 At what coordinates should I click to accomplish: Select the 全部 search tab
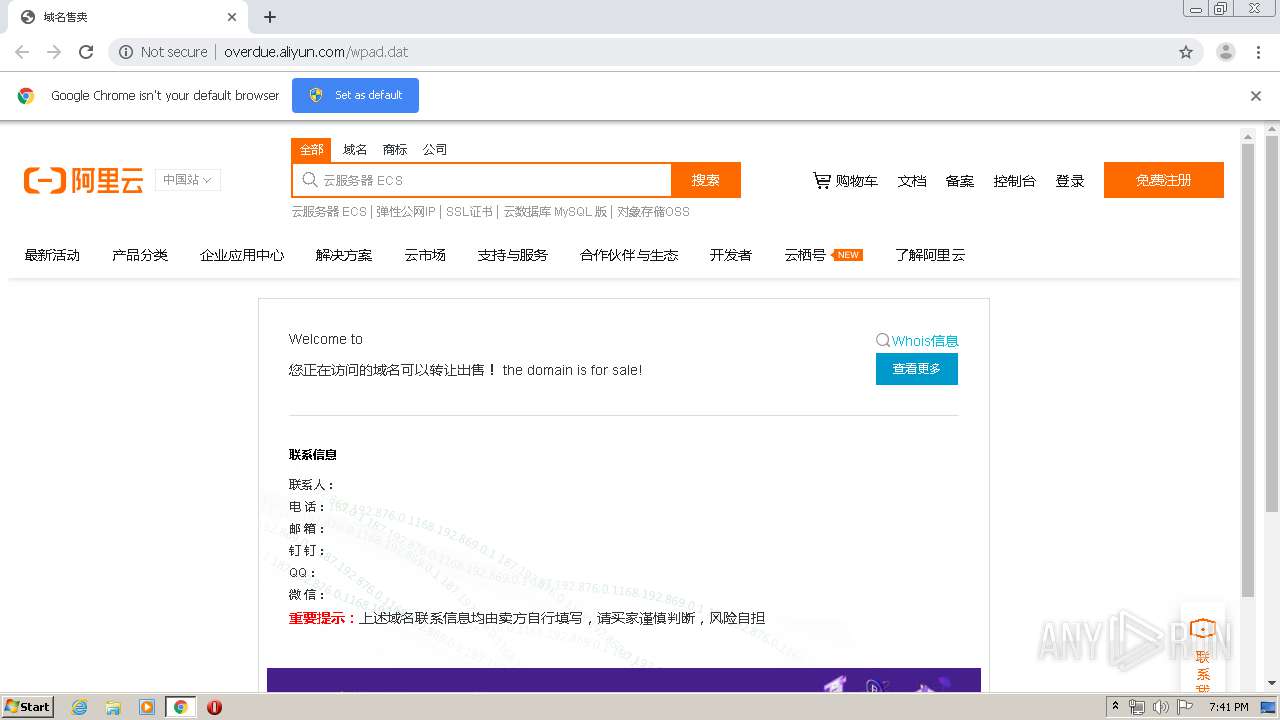(311, 150)
